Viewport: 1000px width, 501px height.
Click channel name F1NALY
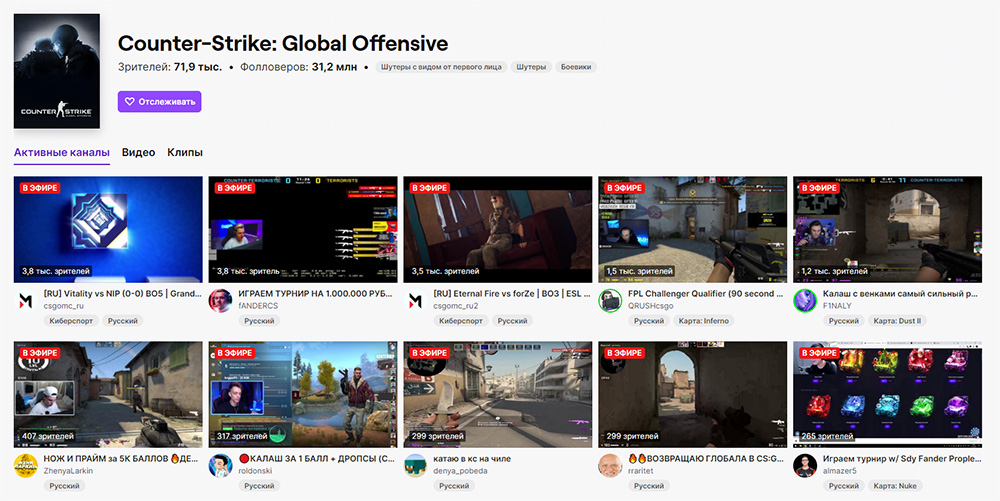point(837,306)
